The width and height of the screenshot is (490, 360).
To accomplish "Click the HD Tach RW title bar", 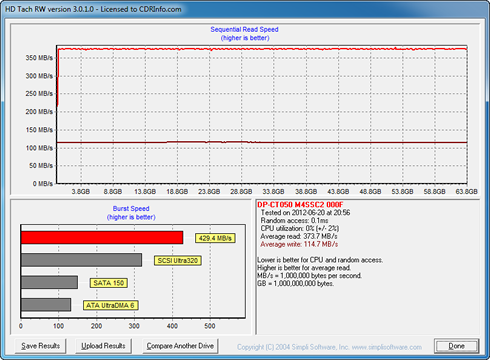I will (245, 9).
